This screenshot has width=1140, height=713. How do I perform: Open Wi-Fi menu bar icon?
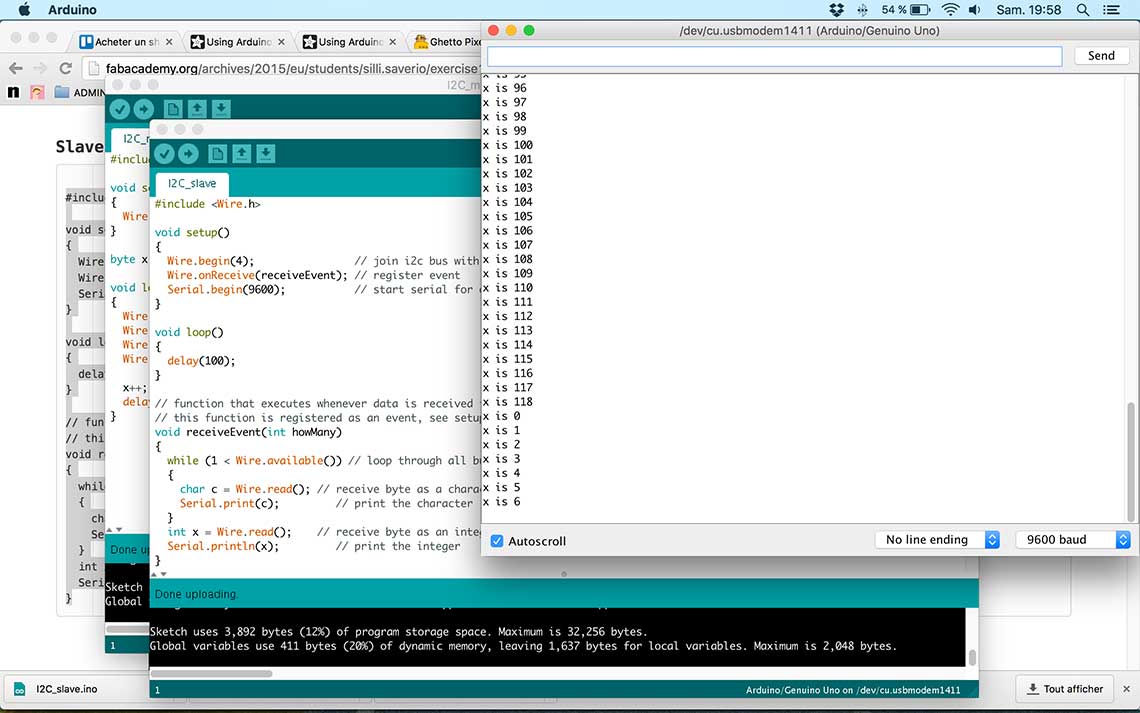click(x=950, y=9)
